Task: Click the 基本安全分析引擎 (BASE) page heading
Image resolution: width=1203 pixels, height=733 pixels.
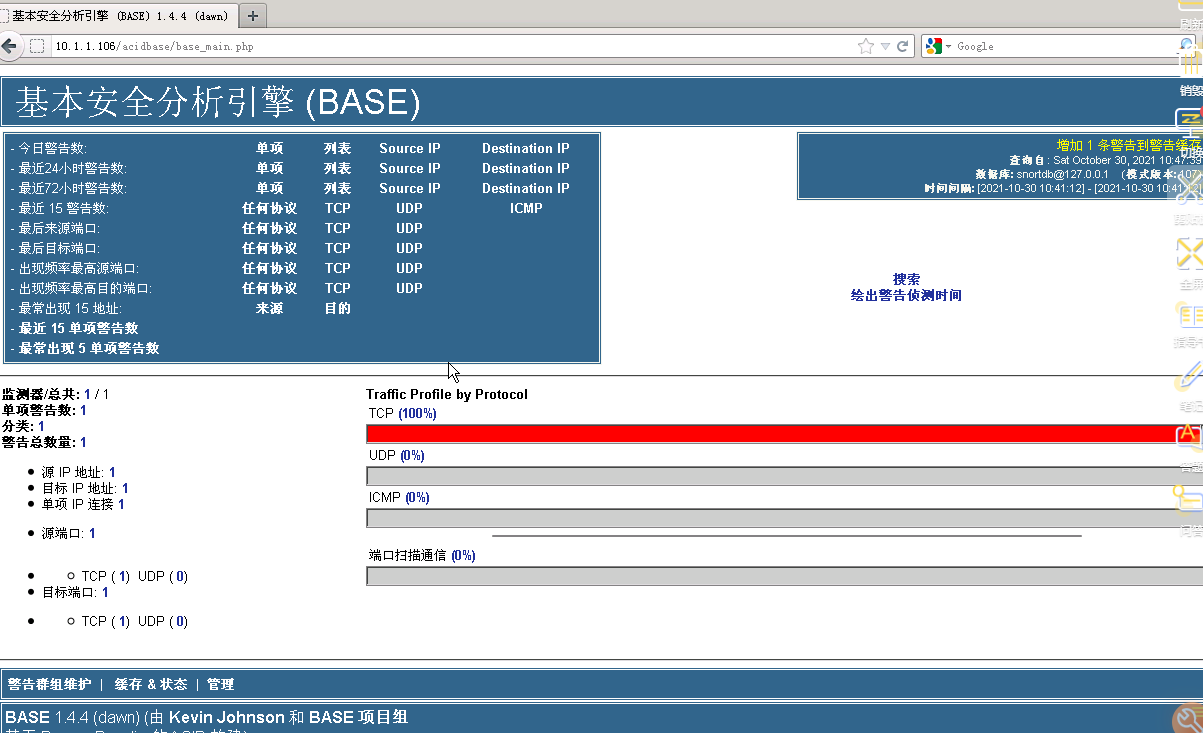Action: (x=218, y=102)
